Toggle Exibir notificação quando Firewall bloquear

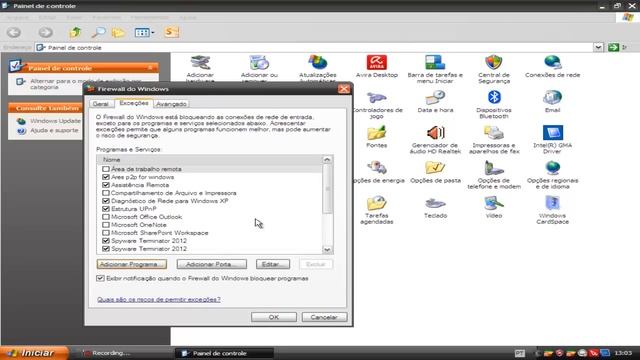tap(100, 278)
